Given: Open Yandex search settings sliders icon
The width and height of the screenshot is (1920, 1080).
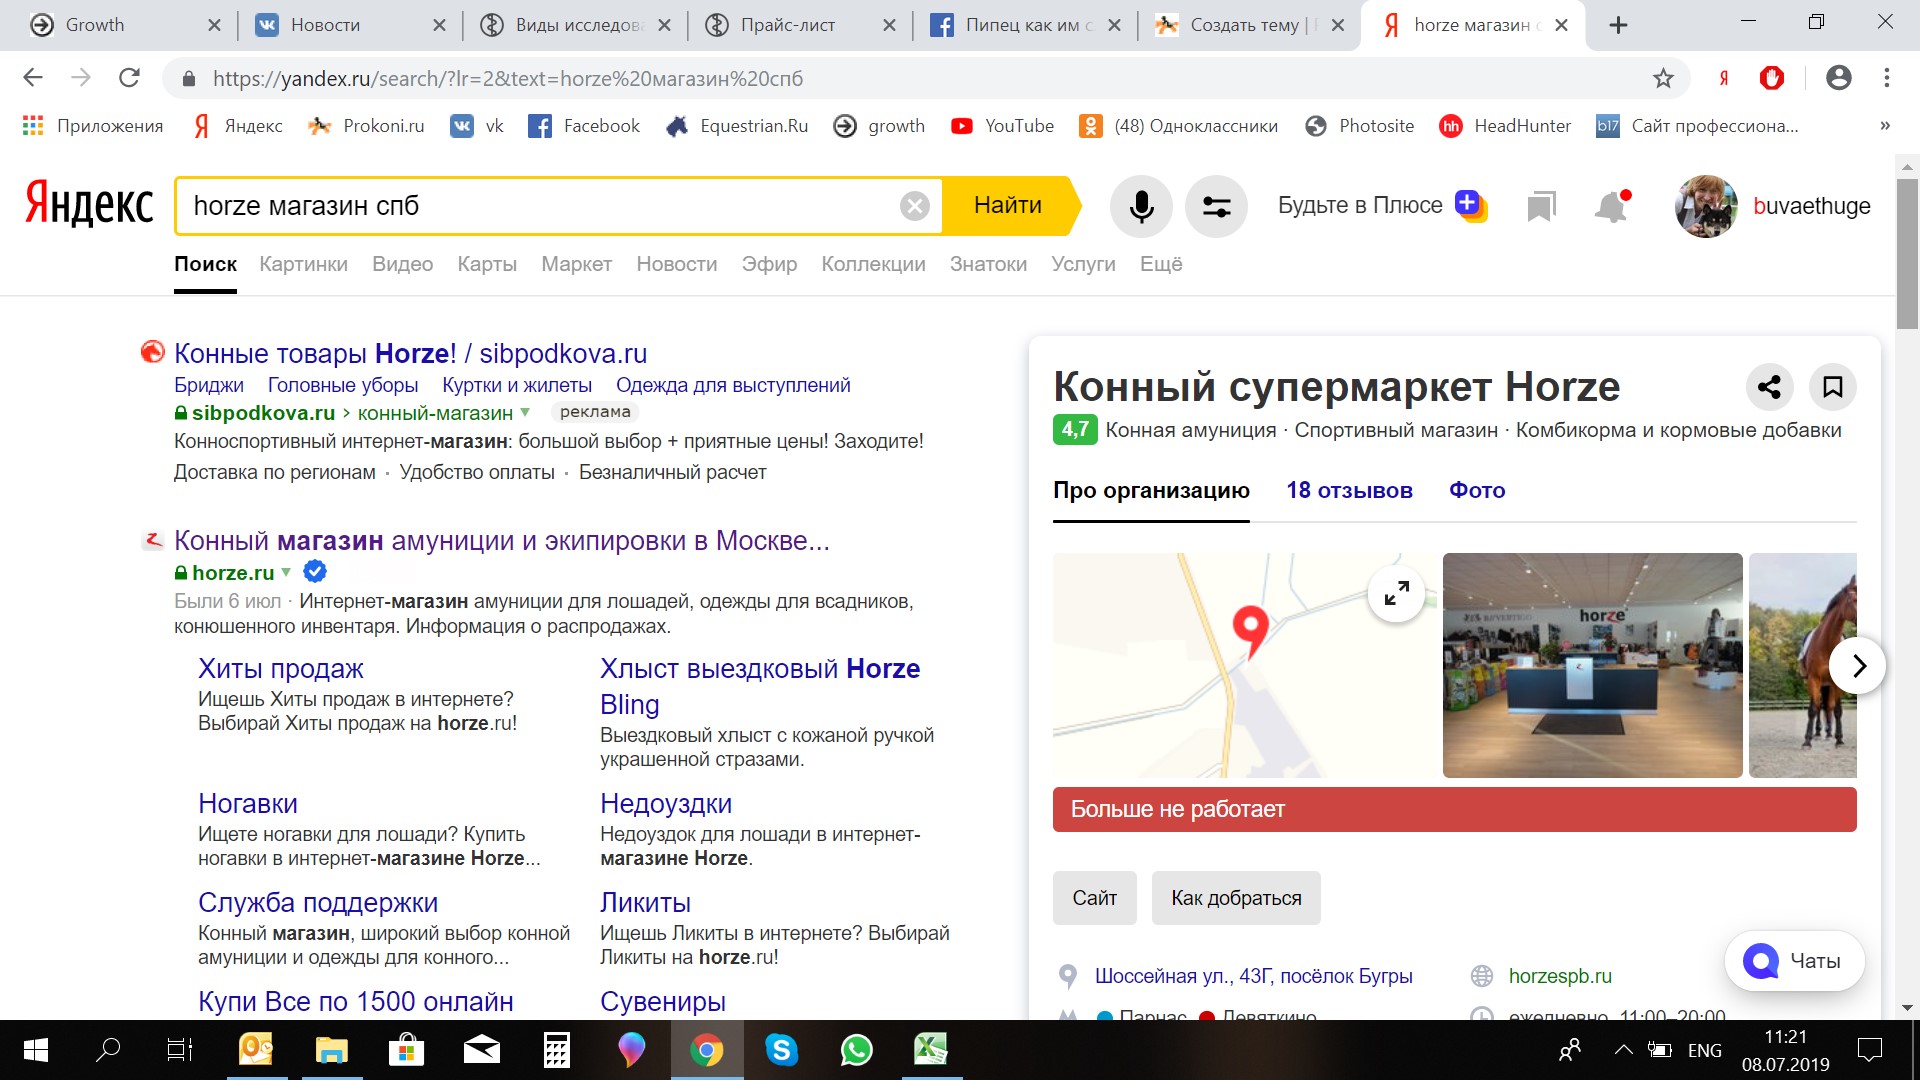Looking at the screenshot, I should tap(1216, 206).
